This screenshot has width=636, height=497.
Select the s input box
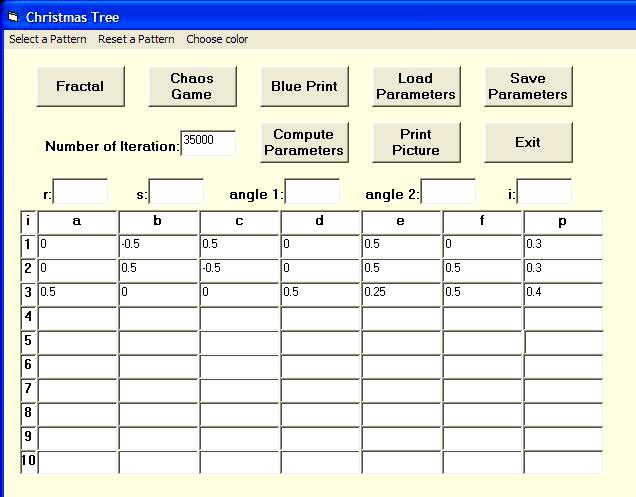176,191
